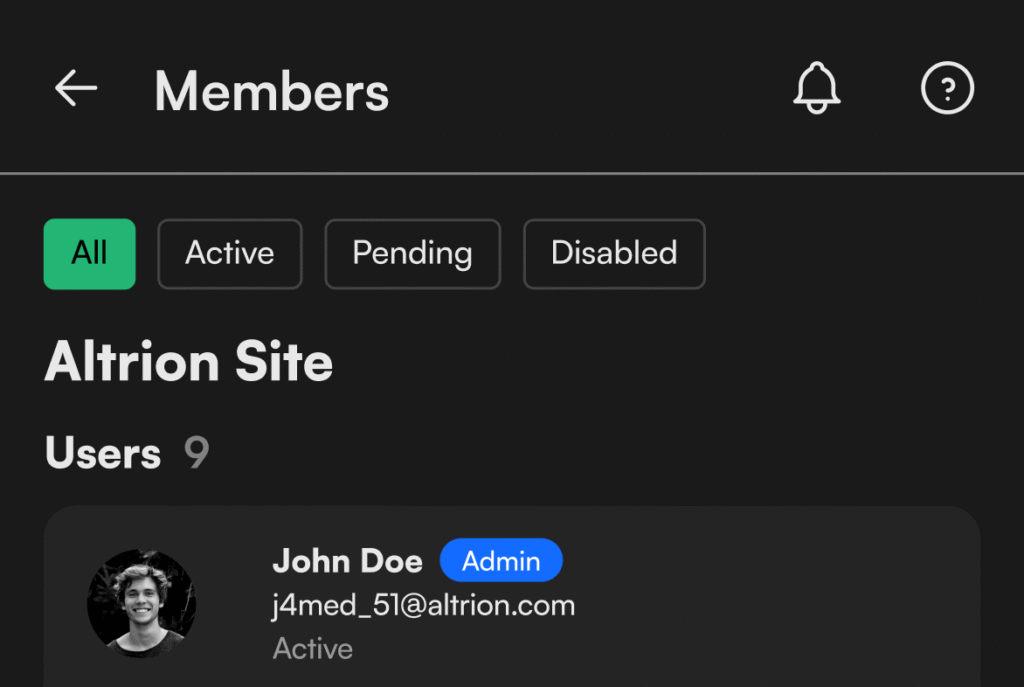Click John Doe's profile photo
The height and width of the screenshot is (687, 1024).
pyautogui.click(x=141, y=603)
